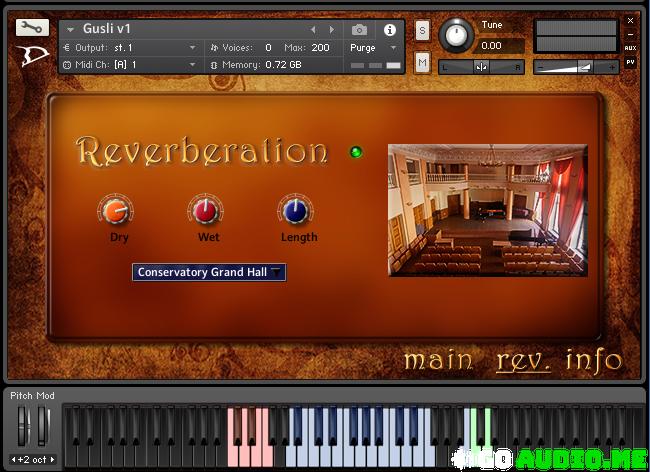
Task: Click the output volume slider
Action: pyautogui.click(x=576, y=67)
